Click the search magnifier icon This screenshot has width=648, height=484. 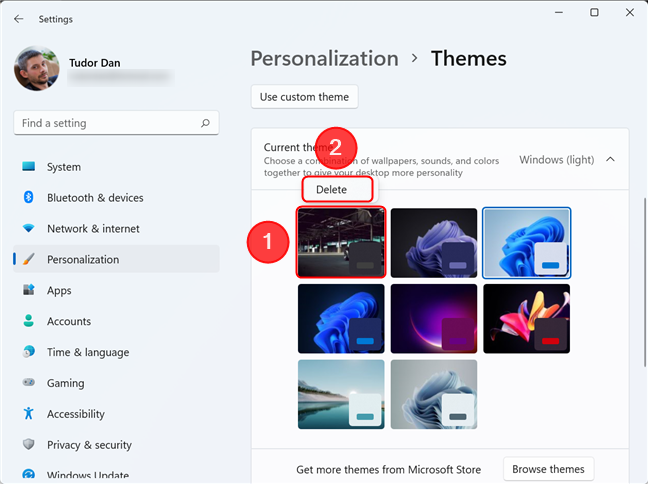pyautogui.click(x=205, y=123)
